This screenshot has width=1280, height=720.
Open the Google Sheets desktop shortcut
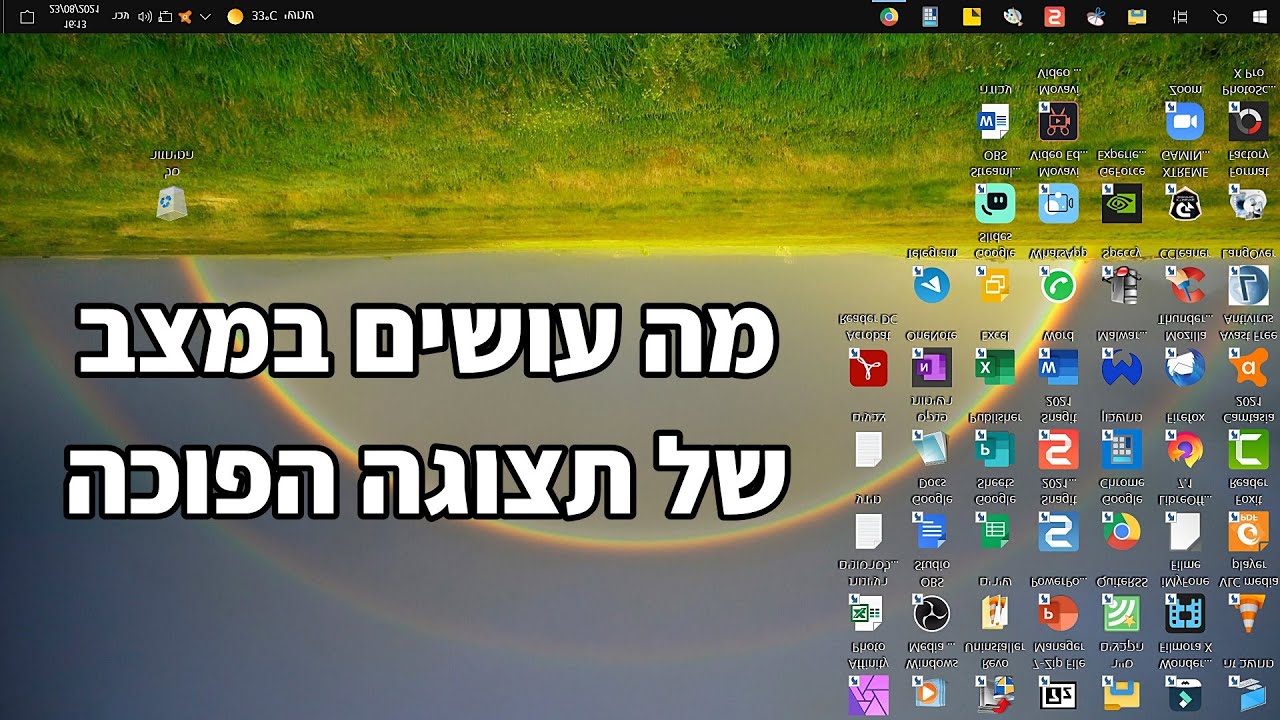point(995,531)
